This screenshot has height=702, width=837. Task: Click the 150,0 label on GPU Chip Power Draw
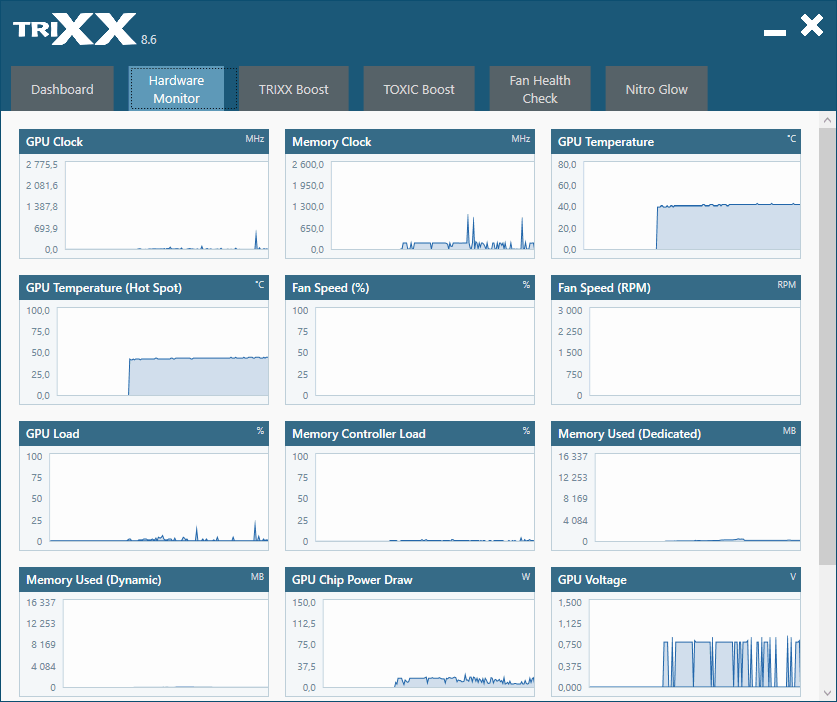pyautogui.click(x=304, y=602)
